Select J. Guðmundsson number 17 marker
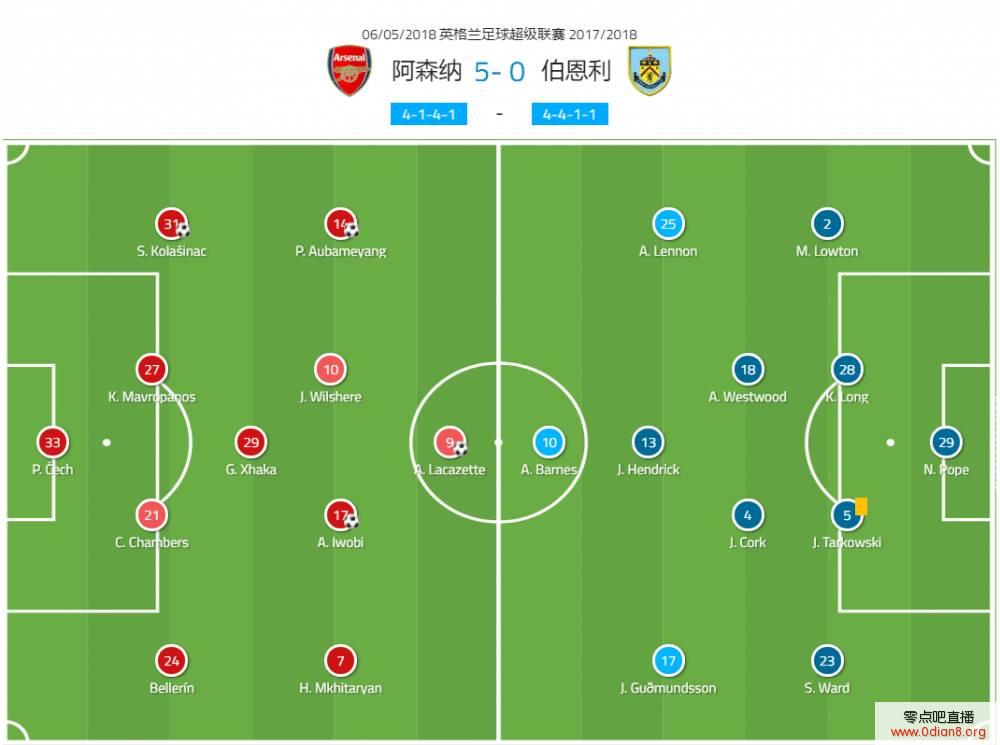The height and width of the screenshot is (745, 1000). click(x=668, y=661)
